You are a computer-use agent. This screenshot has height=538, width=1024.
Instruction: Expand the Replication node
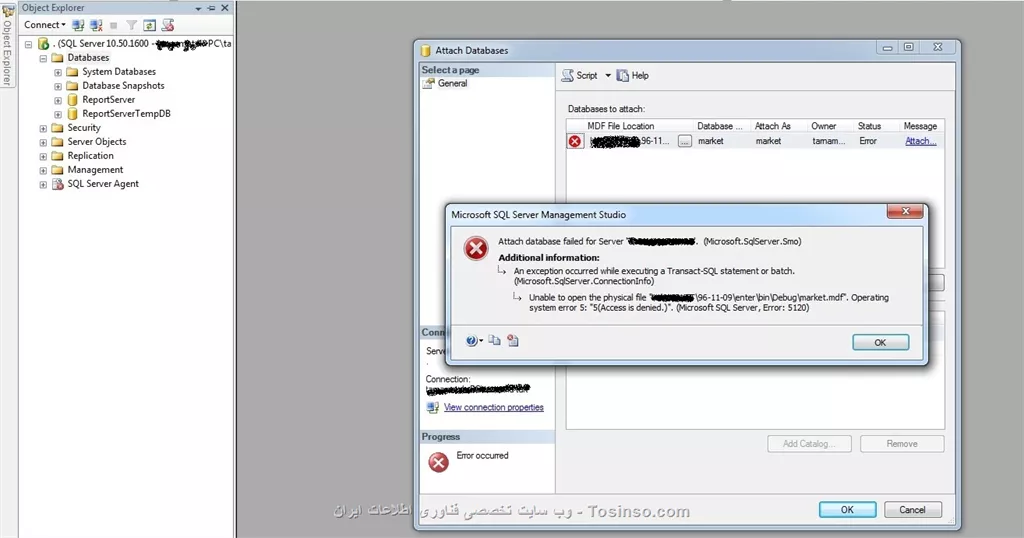tap(43, 157)
